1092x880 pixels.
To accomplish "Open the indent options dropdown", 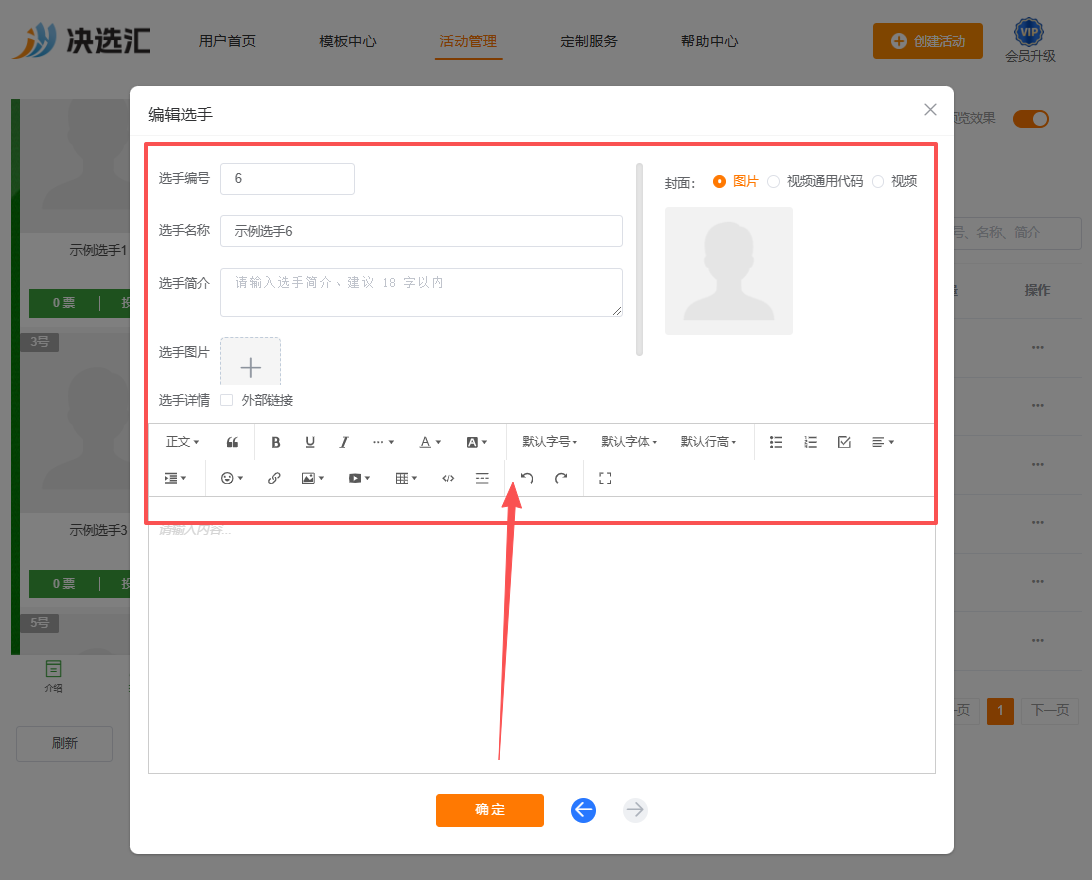I will coord(175,478).
